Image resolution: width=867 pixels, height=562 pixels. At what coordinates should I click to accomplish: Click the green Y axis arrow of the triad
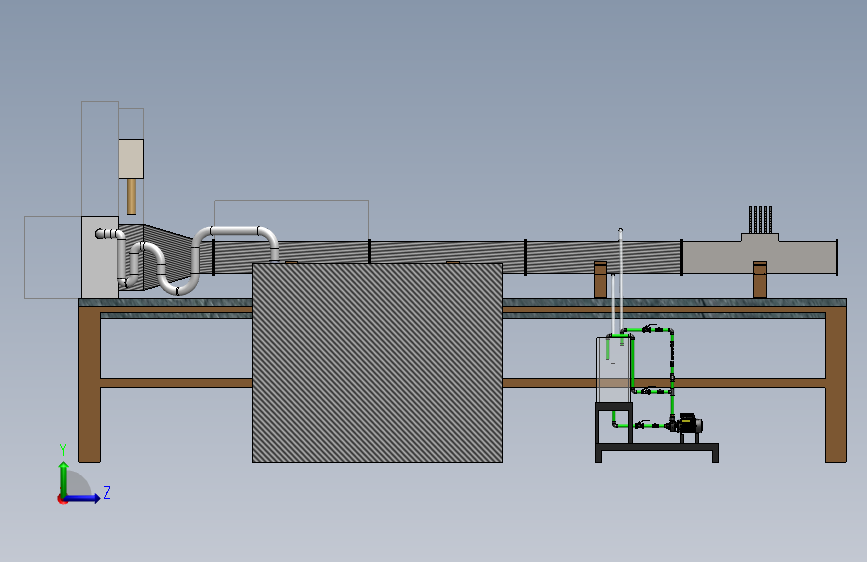pos(64,478)
